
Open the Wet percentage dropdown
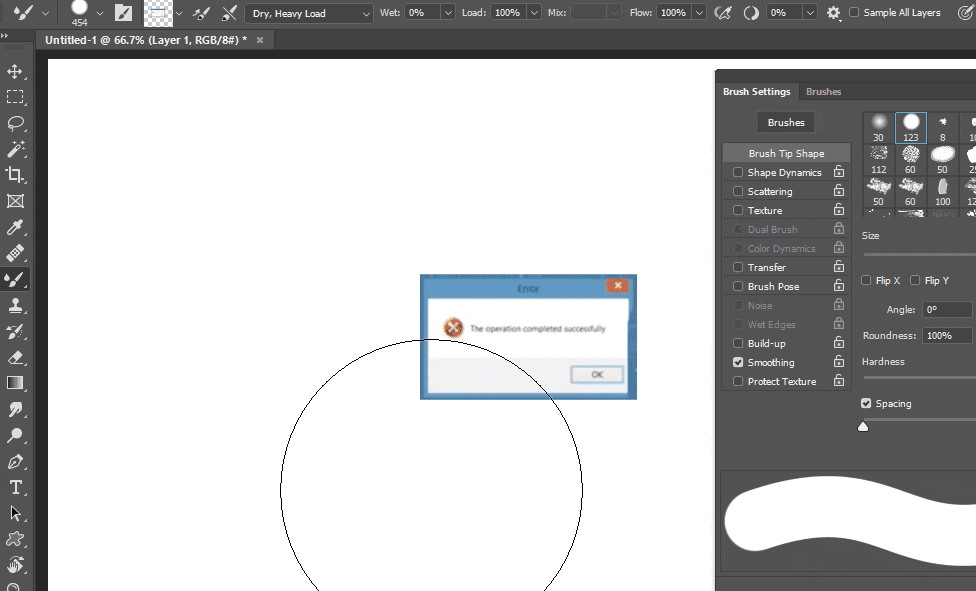(x=447, y=13)
